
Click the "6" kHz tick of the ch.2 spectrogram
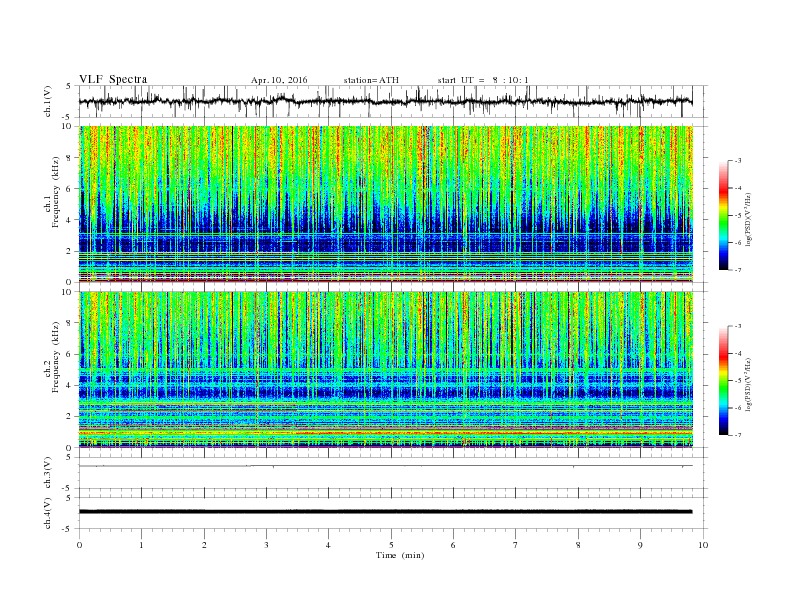[70, 354]
